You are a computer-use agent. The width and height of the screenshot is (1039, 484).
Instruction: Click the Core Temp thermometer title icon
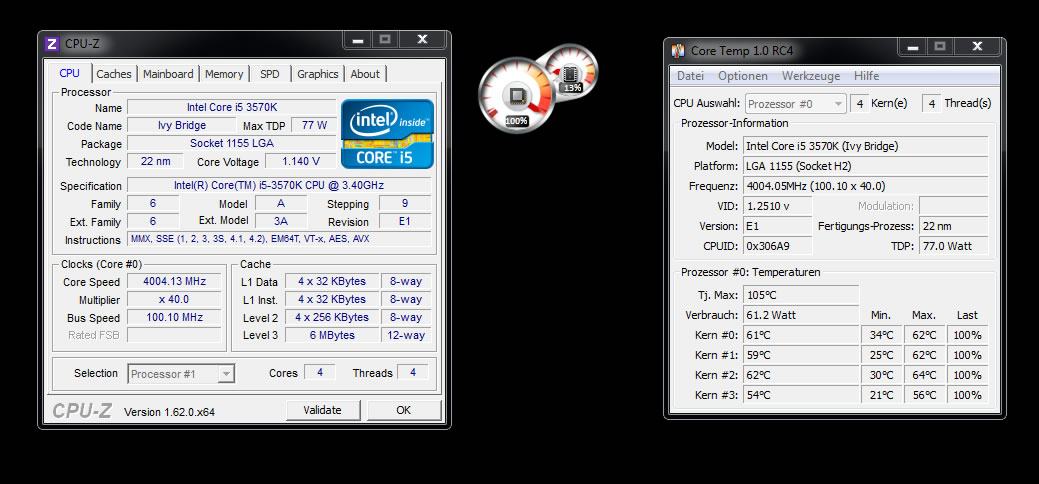coord(678,50)
